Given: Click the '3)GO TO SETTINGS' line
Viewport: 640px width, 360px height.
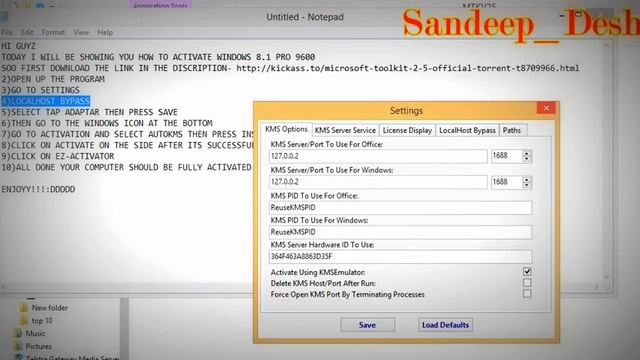Looking at the screenshot, I should pyautogui.click(x=40, y=90).
